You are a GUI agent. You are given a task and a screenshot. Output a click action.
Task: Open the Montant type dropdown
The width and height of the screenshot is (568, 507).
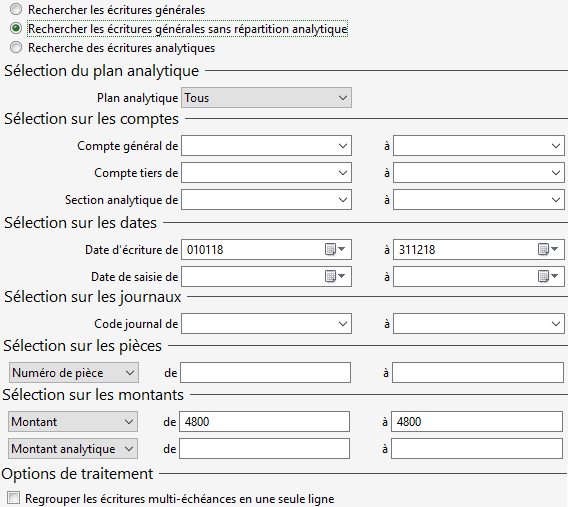[x=73, y=422]
